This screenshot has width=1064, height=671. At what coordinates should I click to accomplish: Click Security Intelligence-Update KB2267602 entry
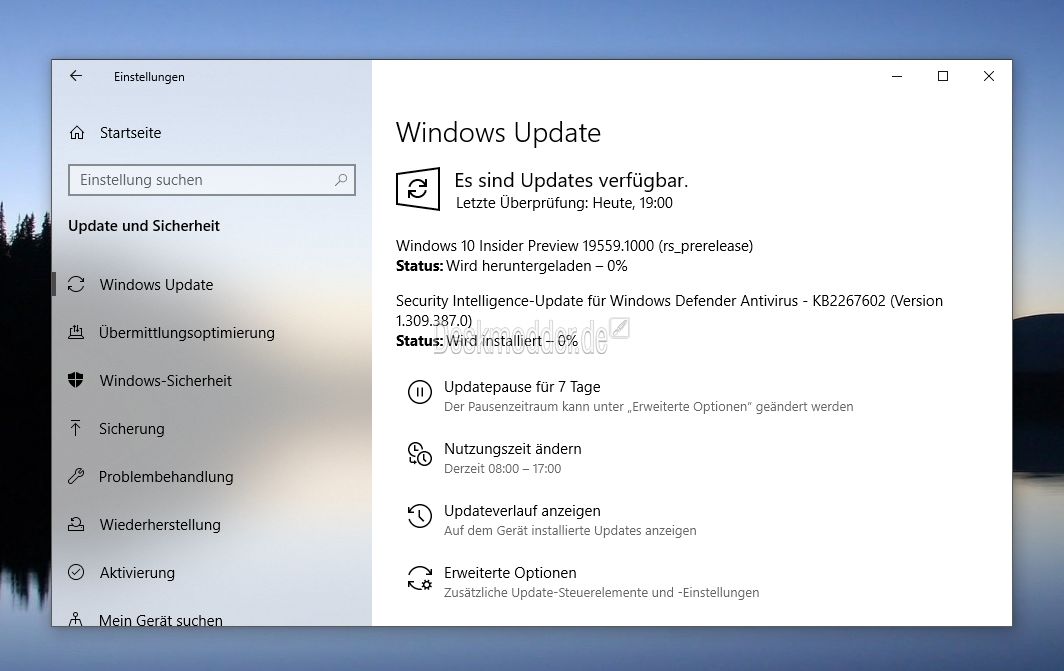click(669, 310)
